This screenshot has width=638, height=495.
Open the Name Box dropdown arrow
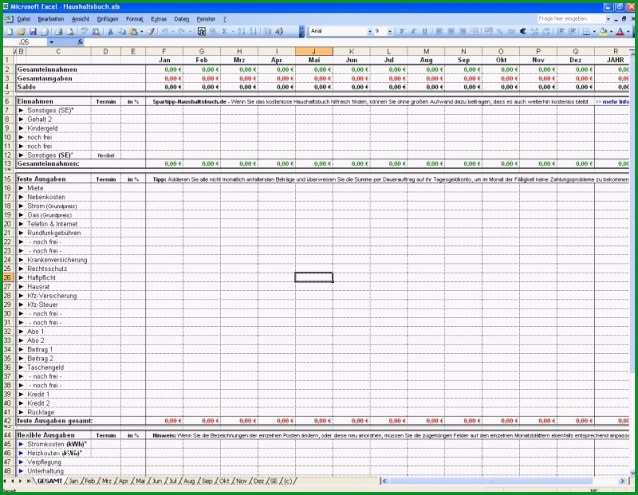point(52,42)
